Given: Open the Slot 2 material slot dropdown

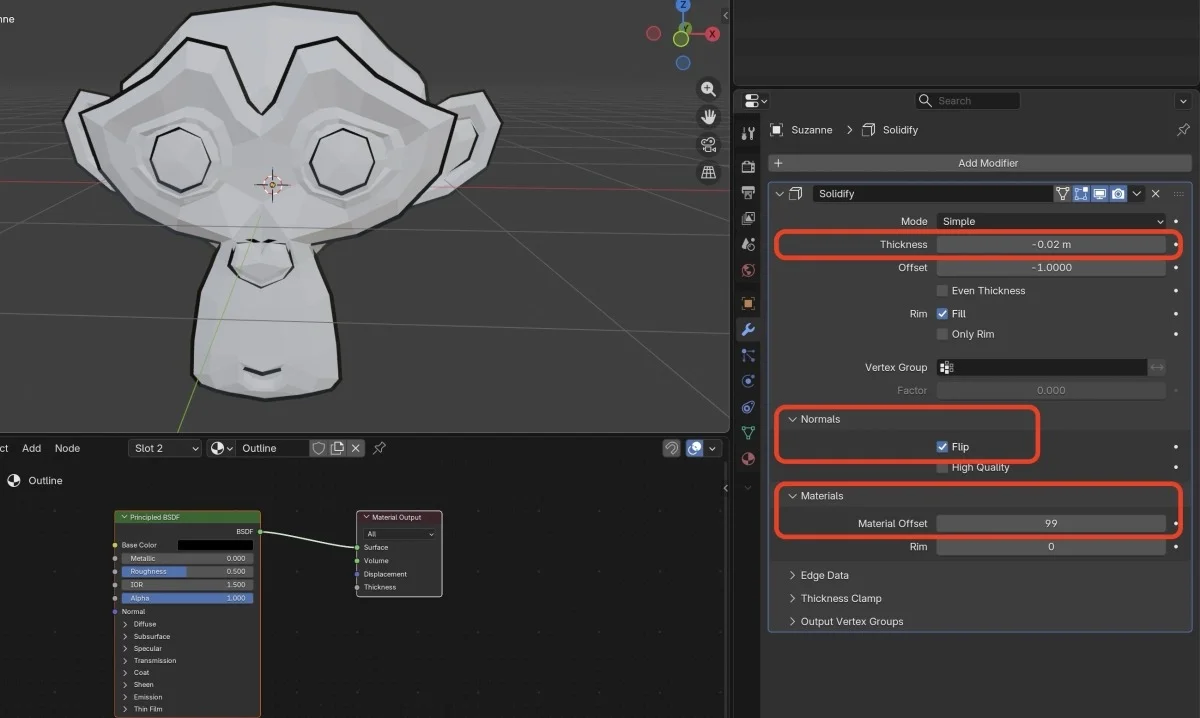Looking at the screenshot, I should pyautogui.click(x=165, y=448).
